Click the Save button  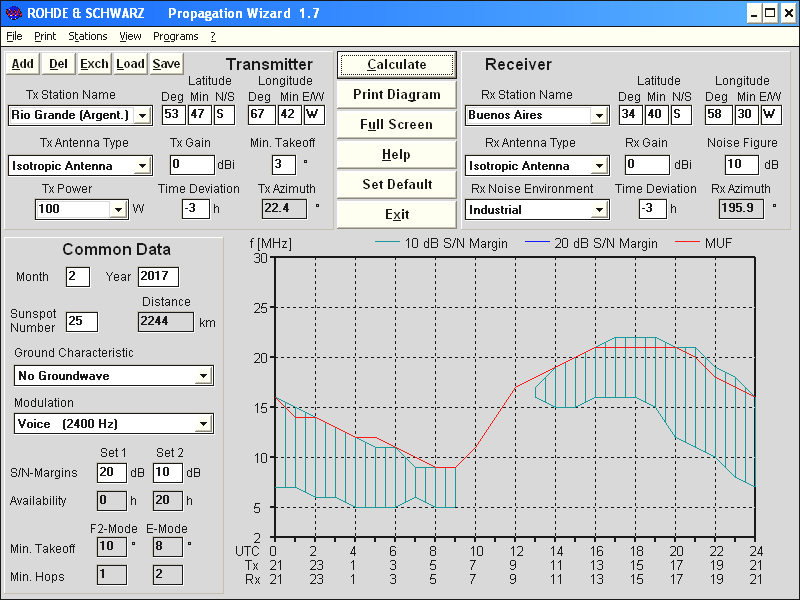tap(166, 64)
